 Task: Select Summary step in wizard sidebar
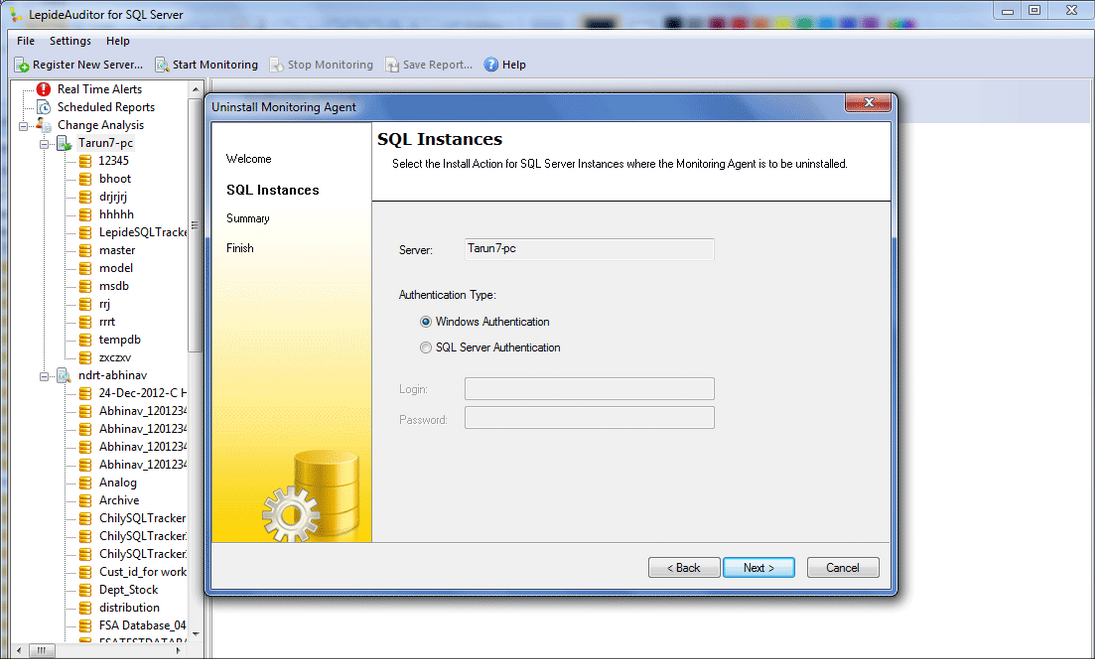(x=247, y=219)
